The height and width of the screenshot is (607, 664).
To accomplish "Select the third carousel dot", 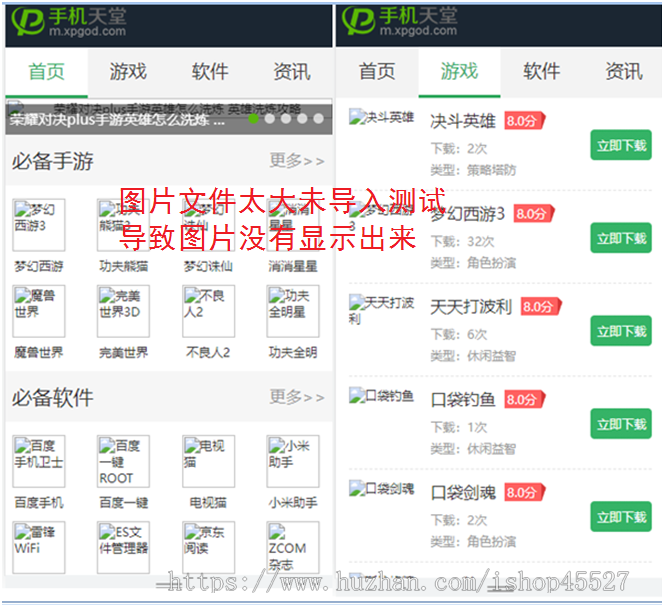I will [x=286, y=119].
